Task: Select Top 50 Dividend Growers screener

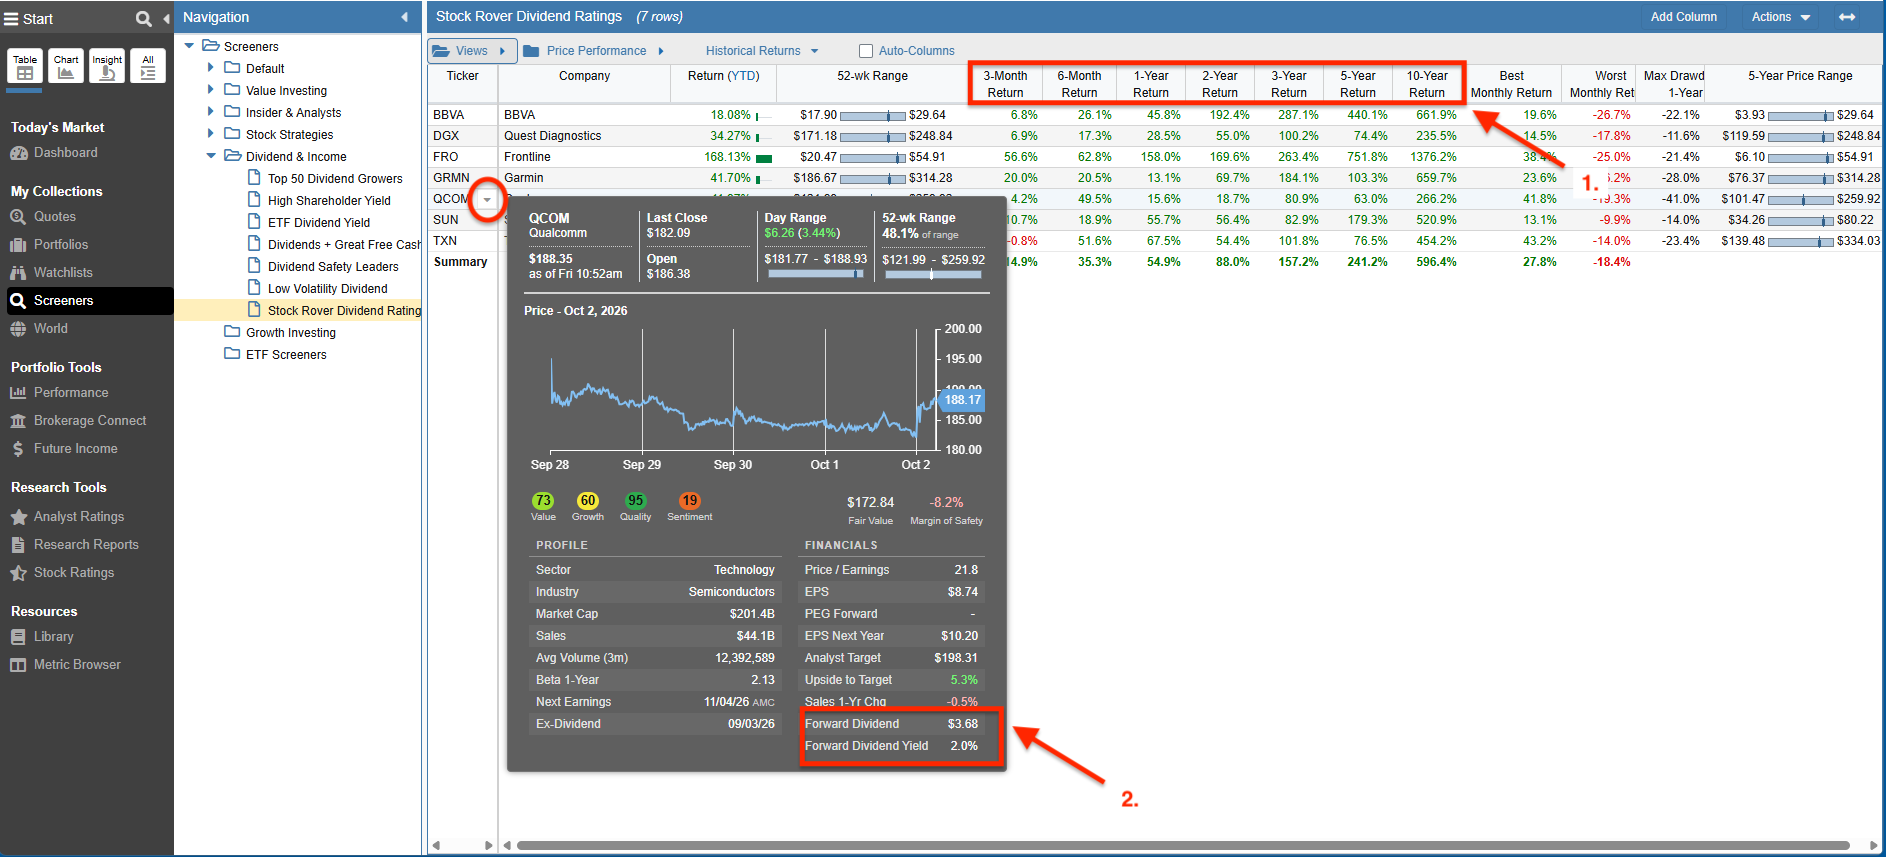Action: coord(335,179)
